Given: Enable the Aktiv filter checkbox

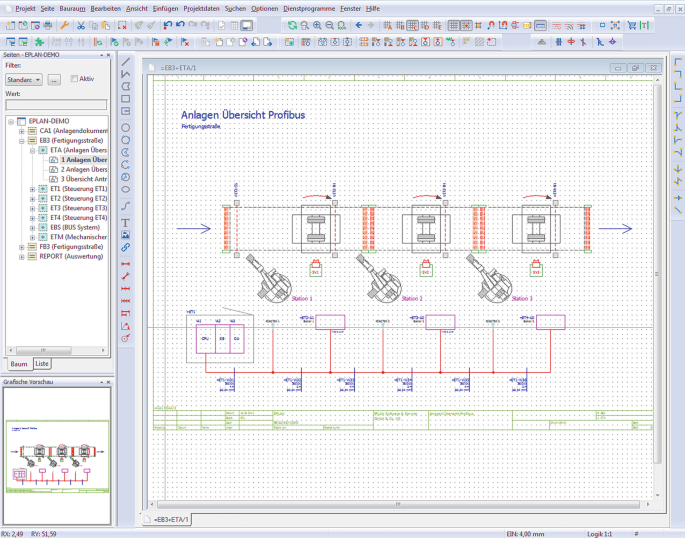Looking at the screenshot, I should (x=73, y=78).
